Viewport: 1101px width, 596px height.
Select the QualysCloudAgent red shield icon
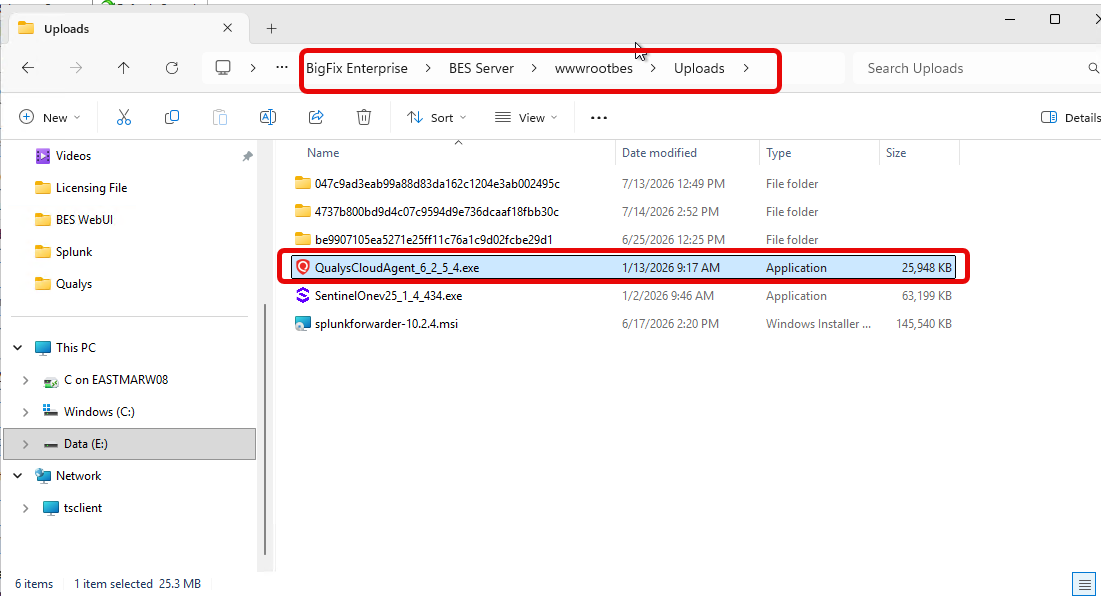[303, 267]
